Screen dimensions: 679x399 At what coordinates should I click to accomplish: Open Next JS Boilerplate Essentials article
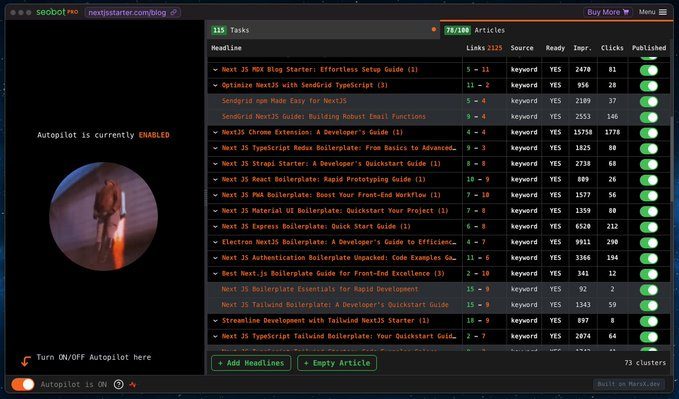320,289
